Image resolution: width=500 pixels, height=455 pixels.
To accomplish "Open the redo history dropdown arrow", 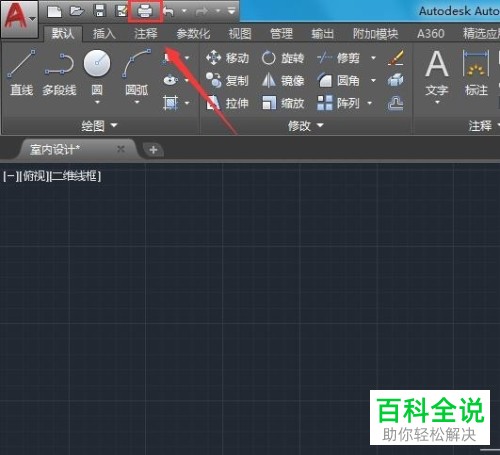I will tap(217, 11).
